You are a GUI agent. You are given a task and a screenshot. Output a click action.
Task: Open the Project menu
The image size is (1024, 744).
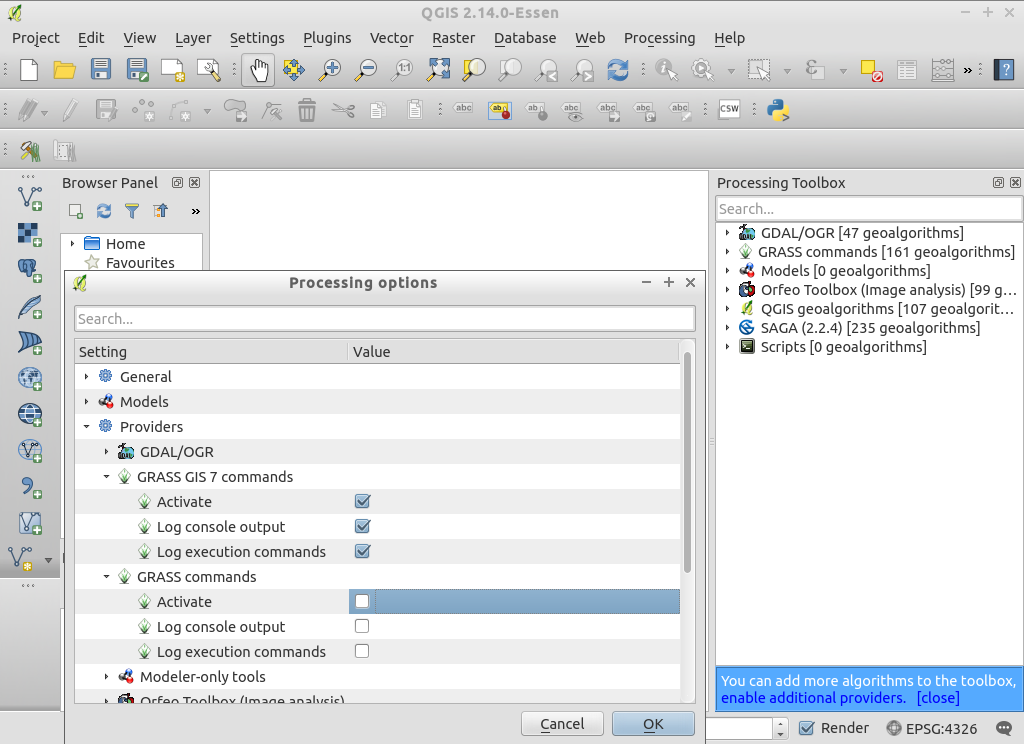coord(35,38)
